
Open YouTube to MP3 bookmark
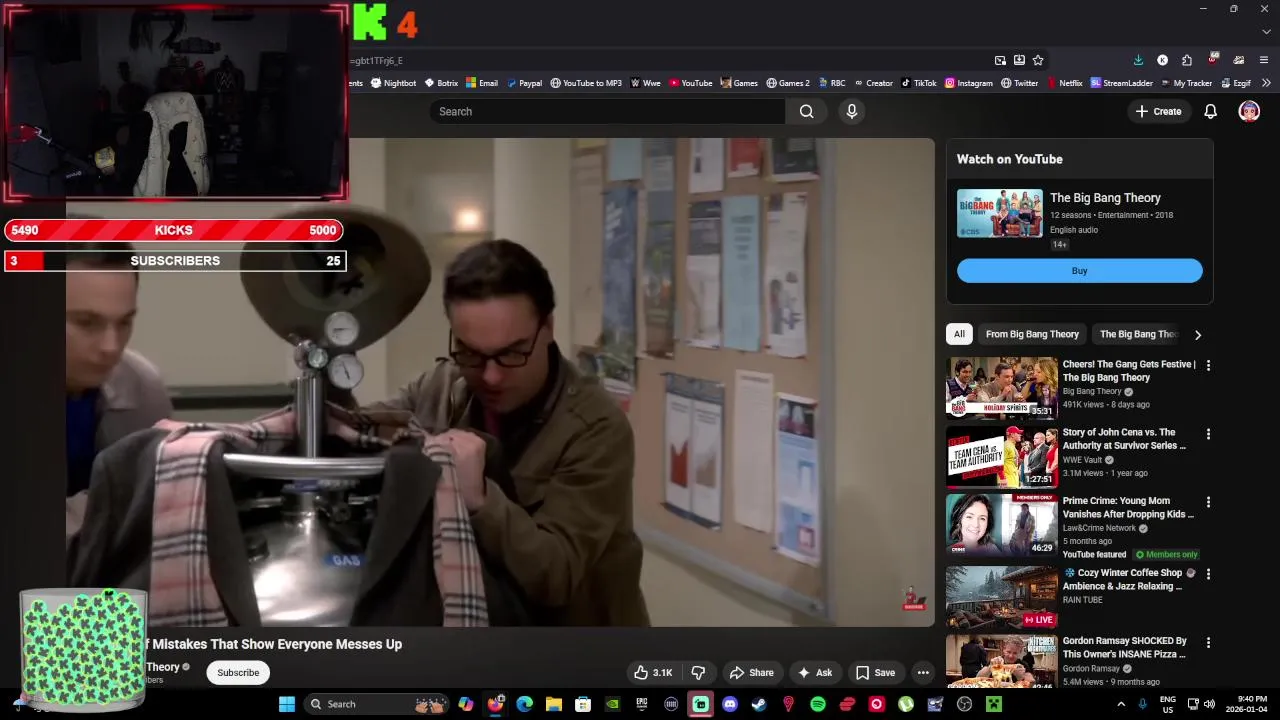tap(586, 83)
